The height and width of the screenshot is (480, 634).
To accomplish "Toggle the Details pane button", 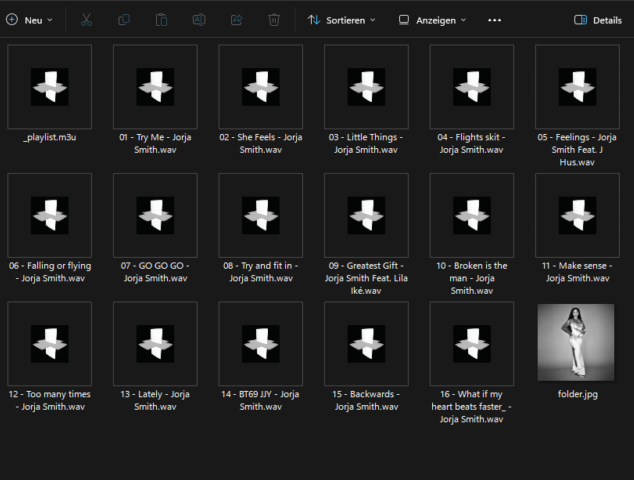I will click(x=597, y=20).
